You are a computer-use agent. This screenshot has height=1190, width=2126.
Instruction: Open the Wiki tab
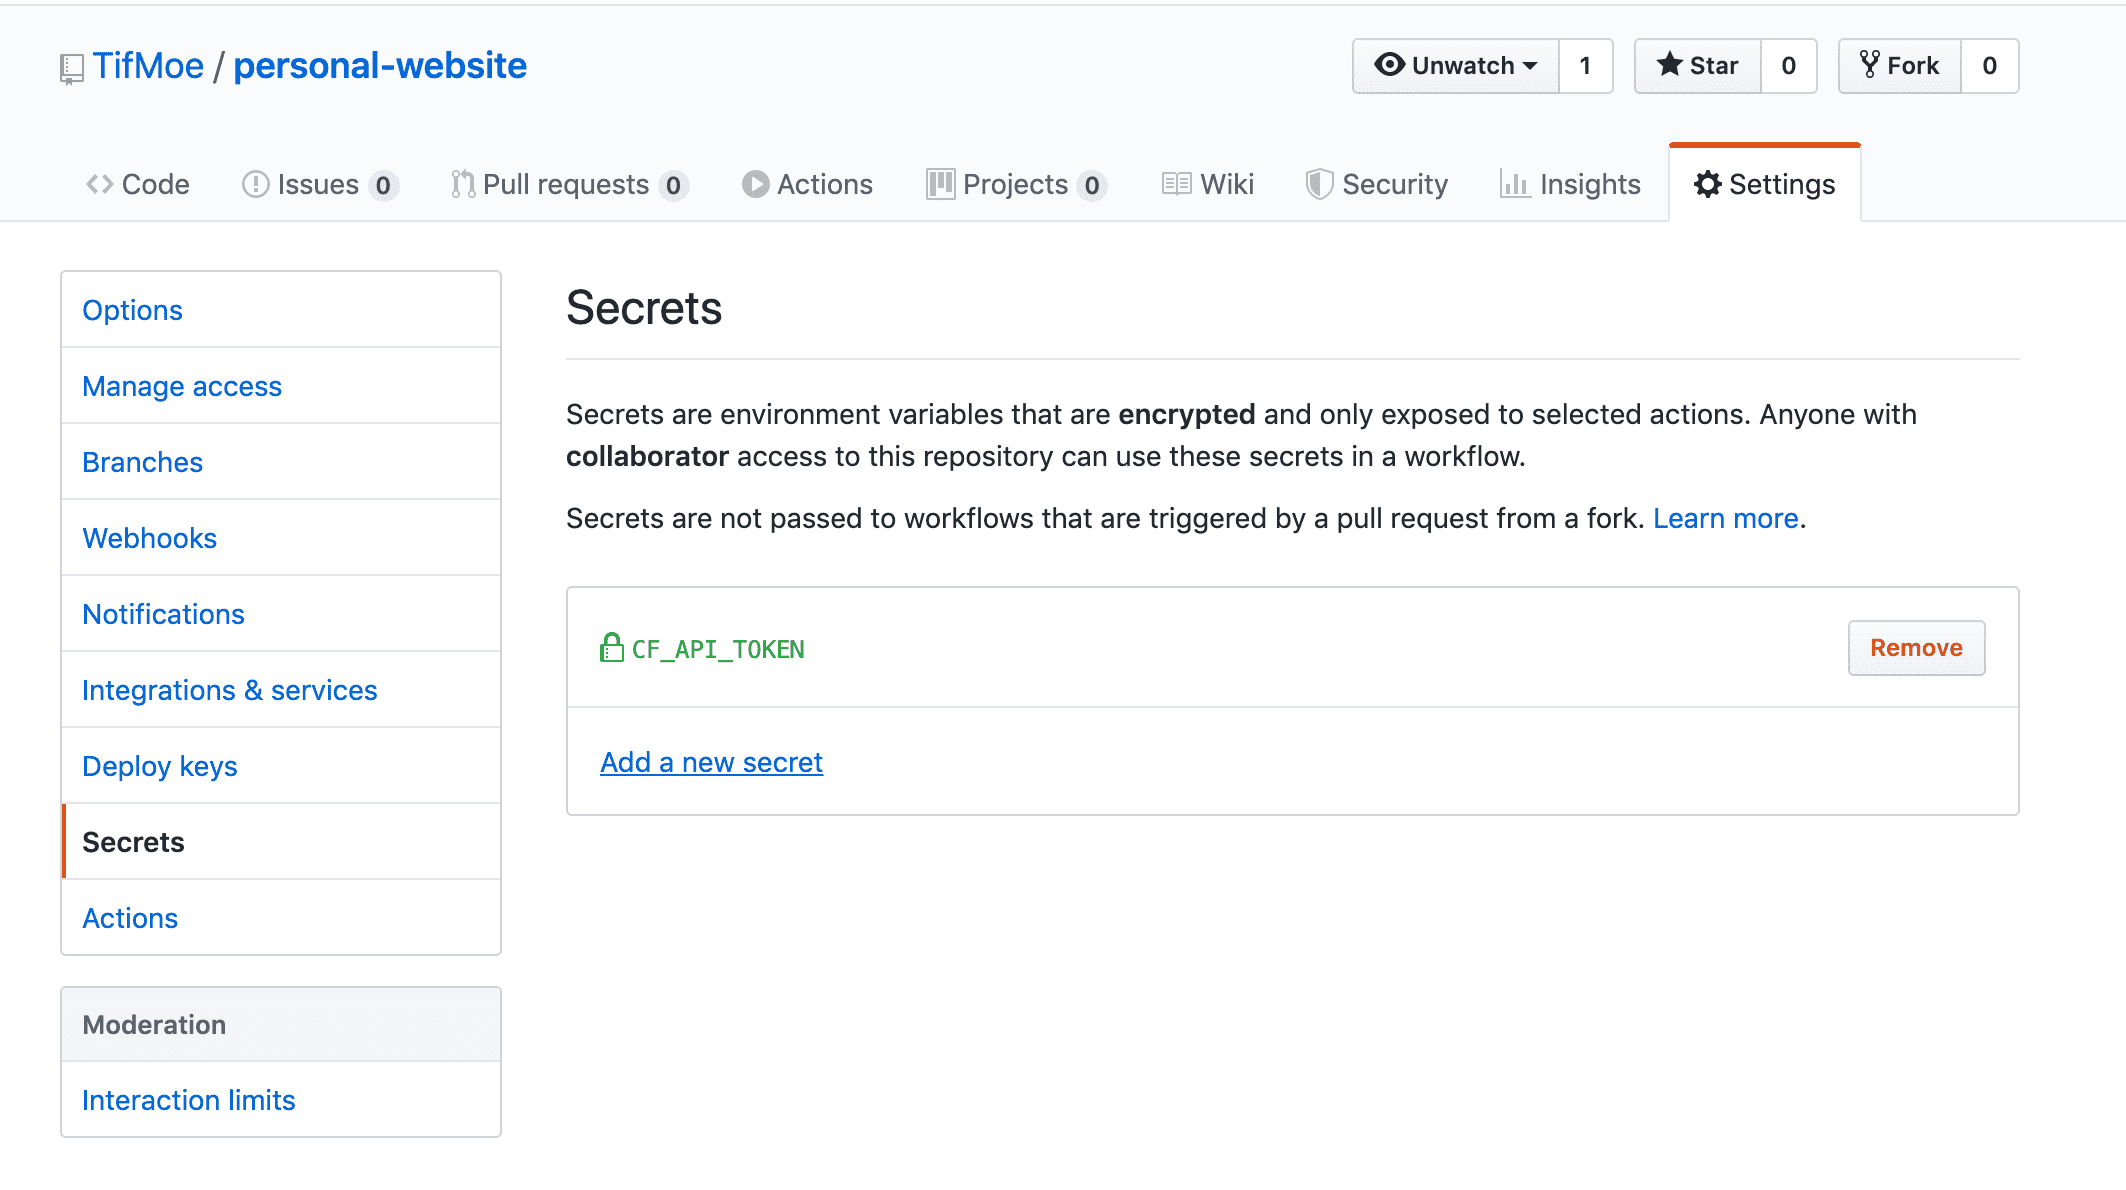1208,185
